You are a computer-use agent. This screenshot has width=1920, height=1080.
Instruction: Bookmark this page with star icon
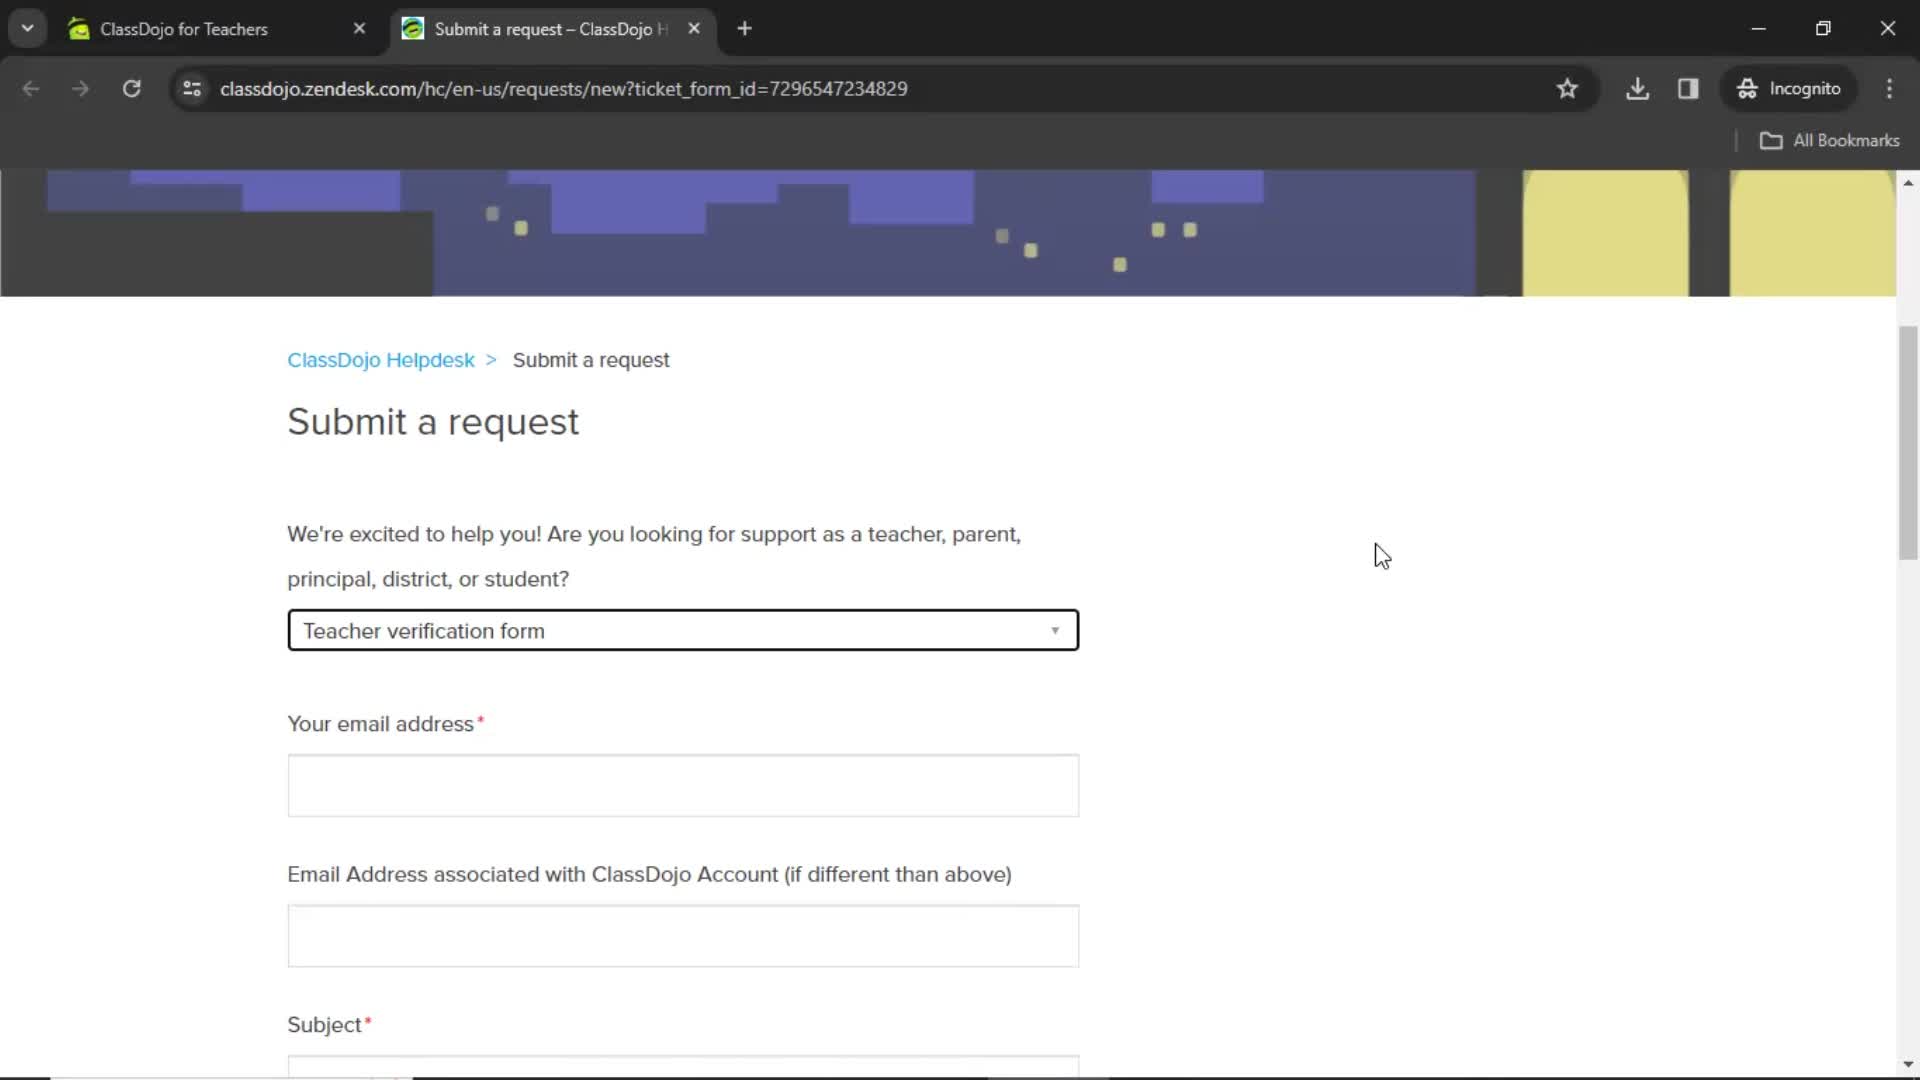tap(1567, 89)
